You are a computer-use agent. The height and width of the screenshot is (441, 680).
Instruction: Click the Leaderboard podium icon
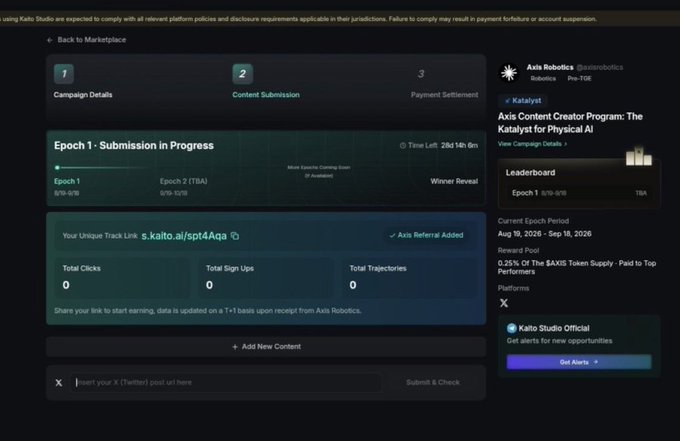click(x=638, y=156)
